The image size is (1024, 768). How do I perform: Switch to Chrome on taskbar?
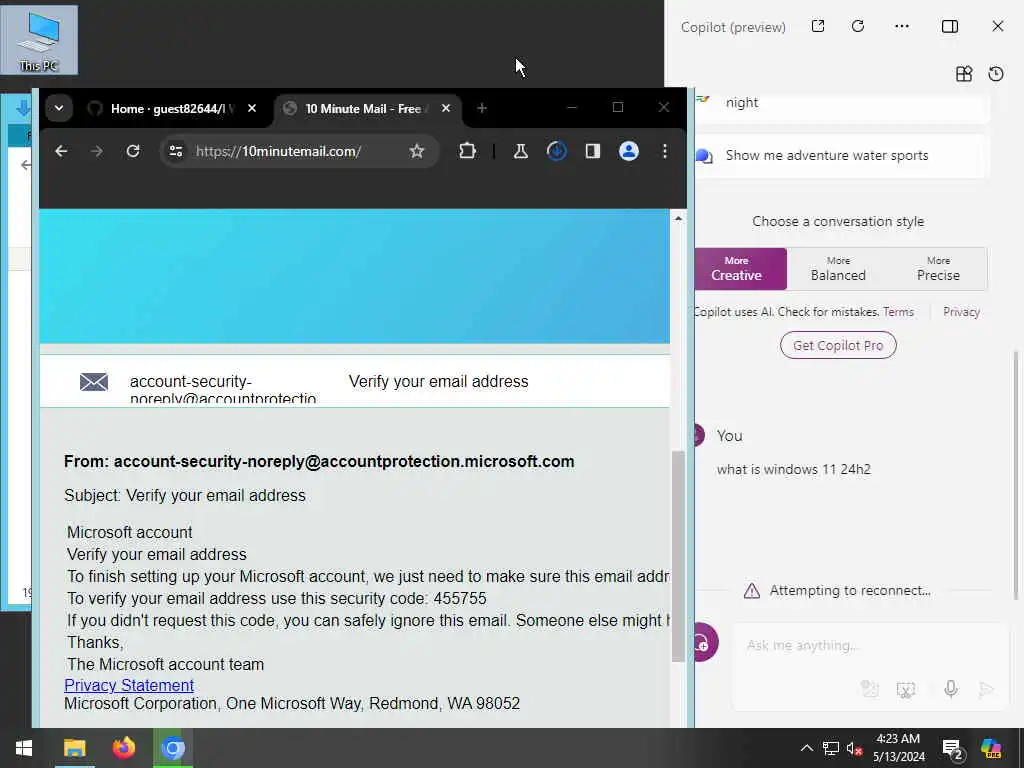(173, 748)
